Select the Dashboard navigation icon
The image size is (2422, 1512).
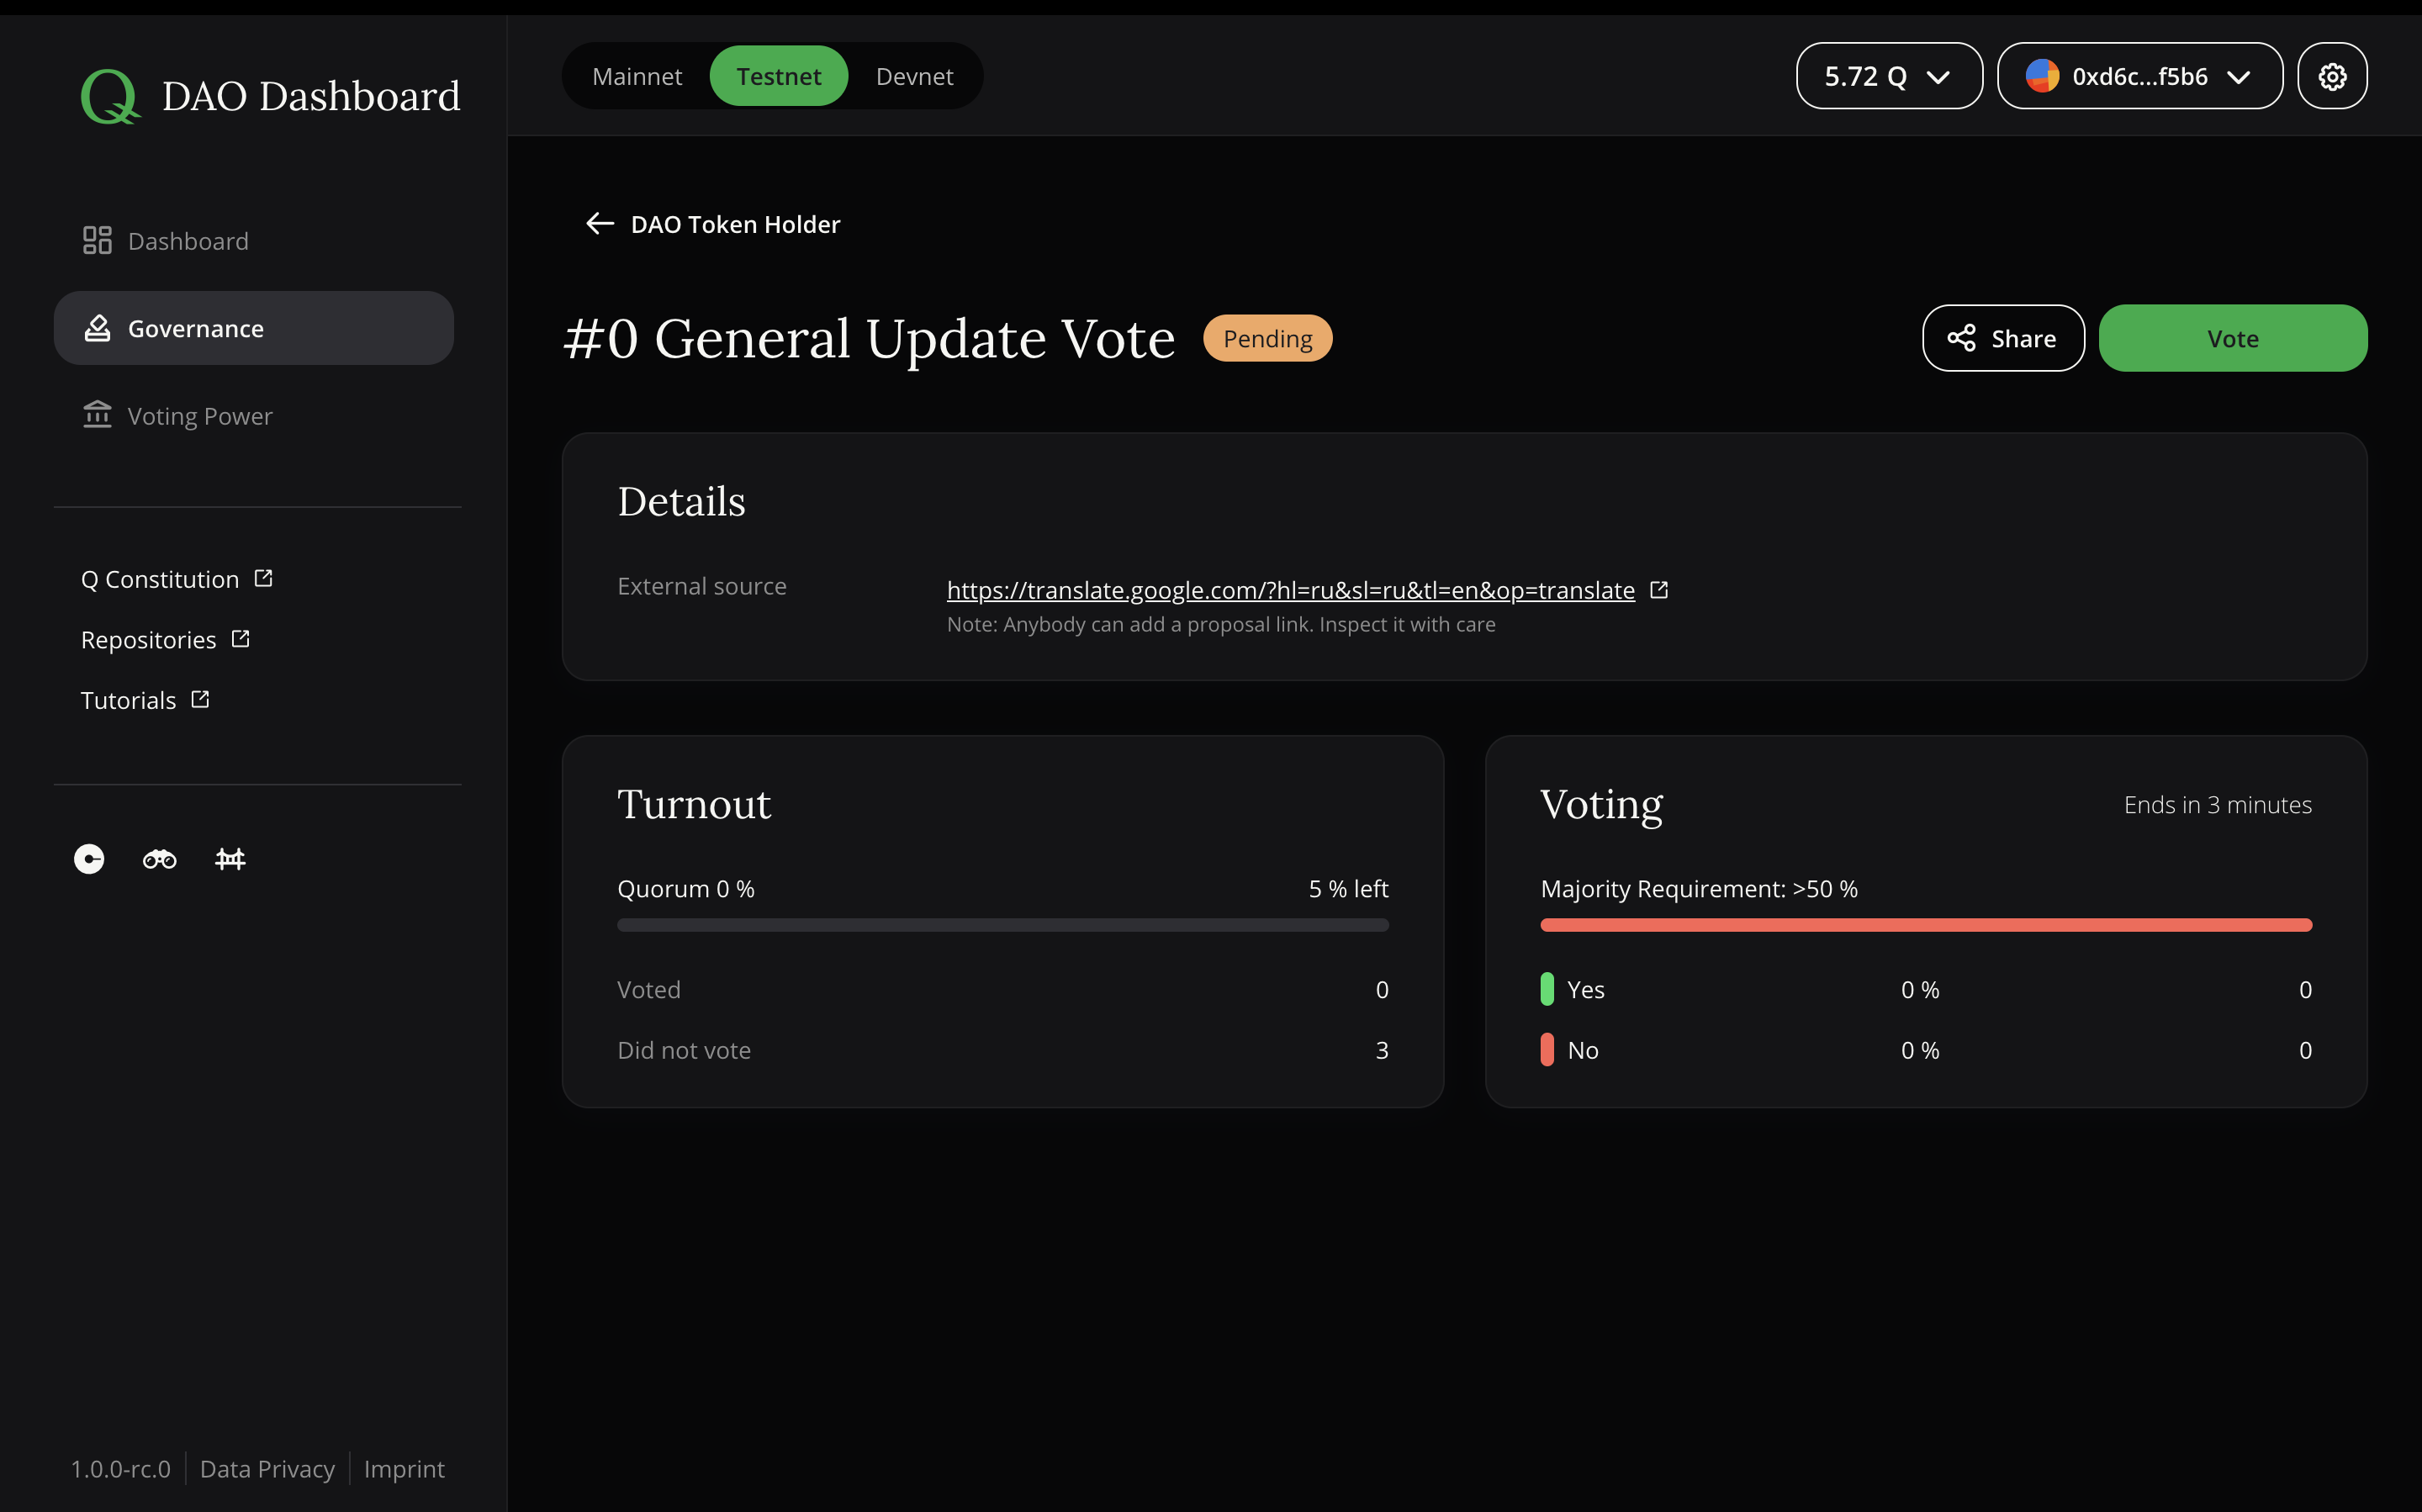pos(98,239)
